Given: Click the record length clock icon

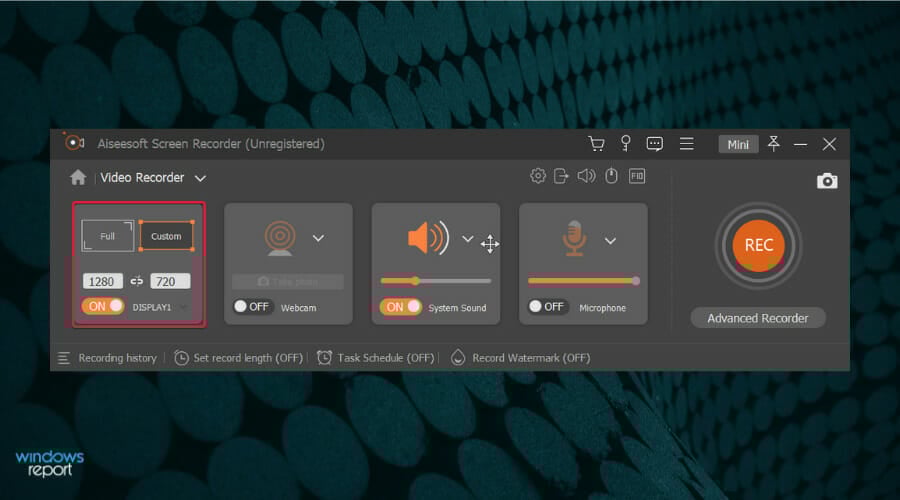Looking at the screenshot, I should point(181,358).
